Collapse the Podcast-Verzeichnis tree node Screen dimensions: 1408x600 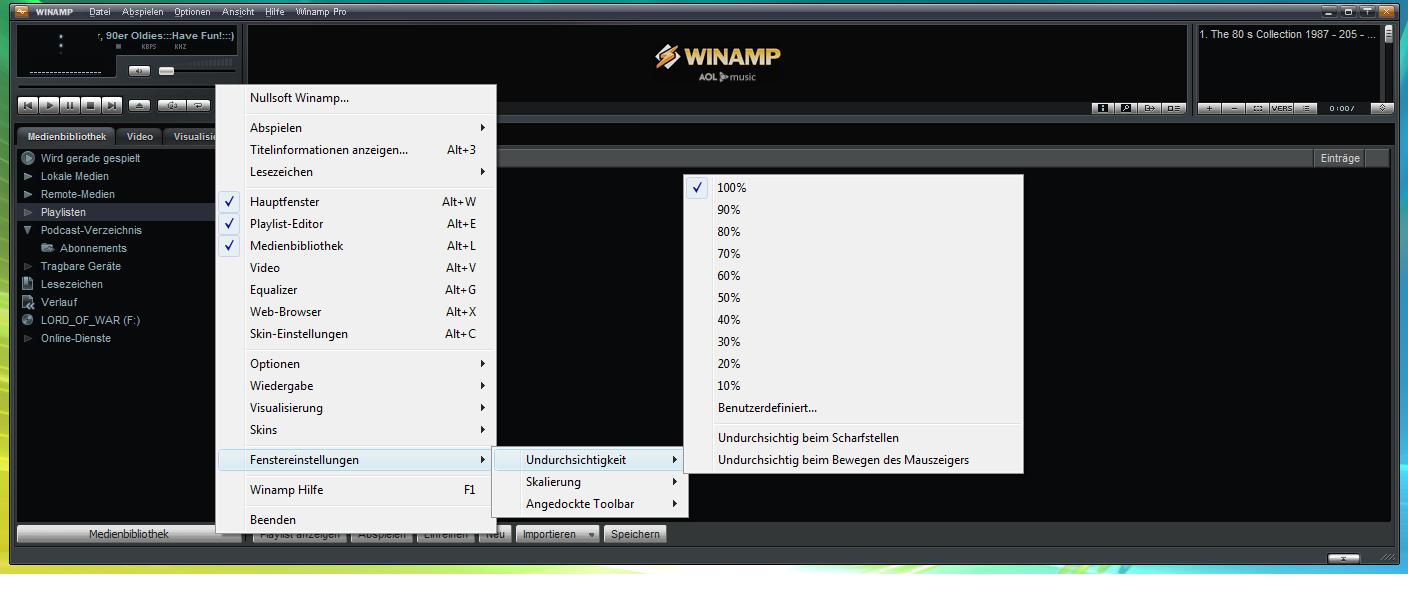click(28, 230)
